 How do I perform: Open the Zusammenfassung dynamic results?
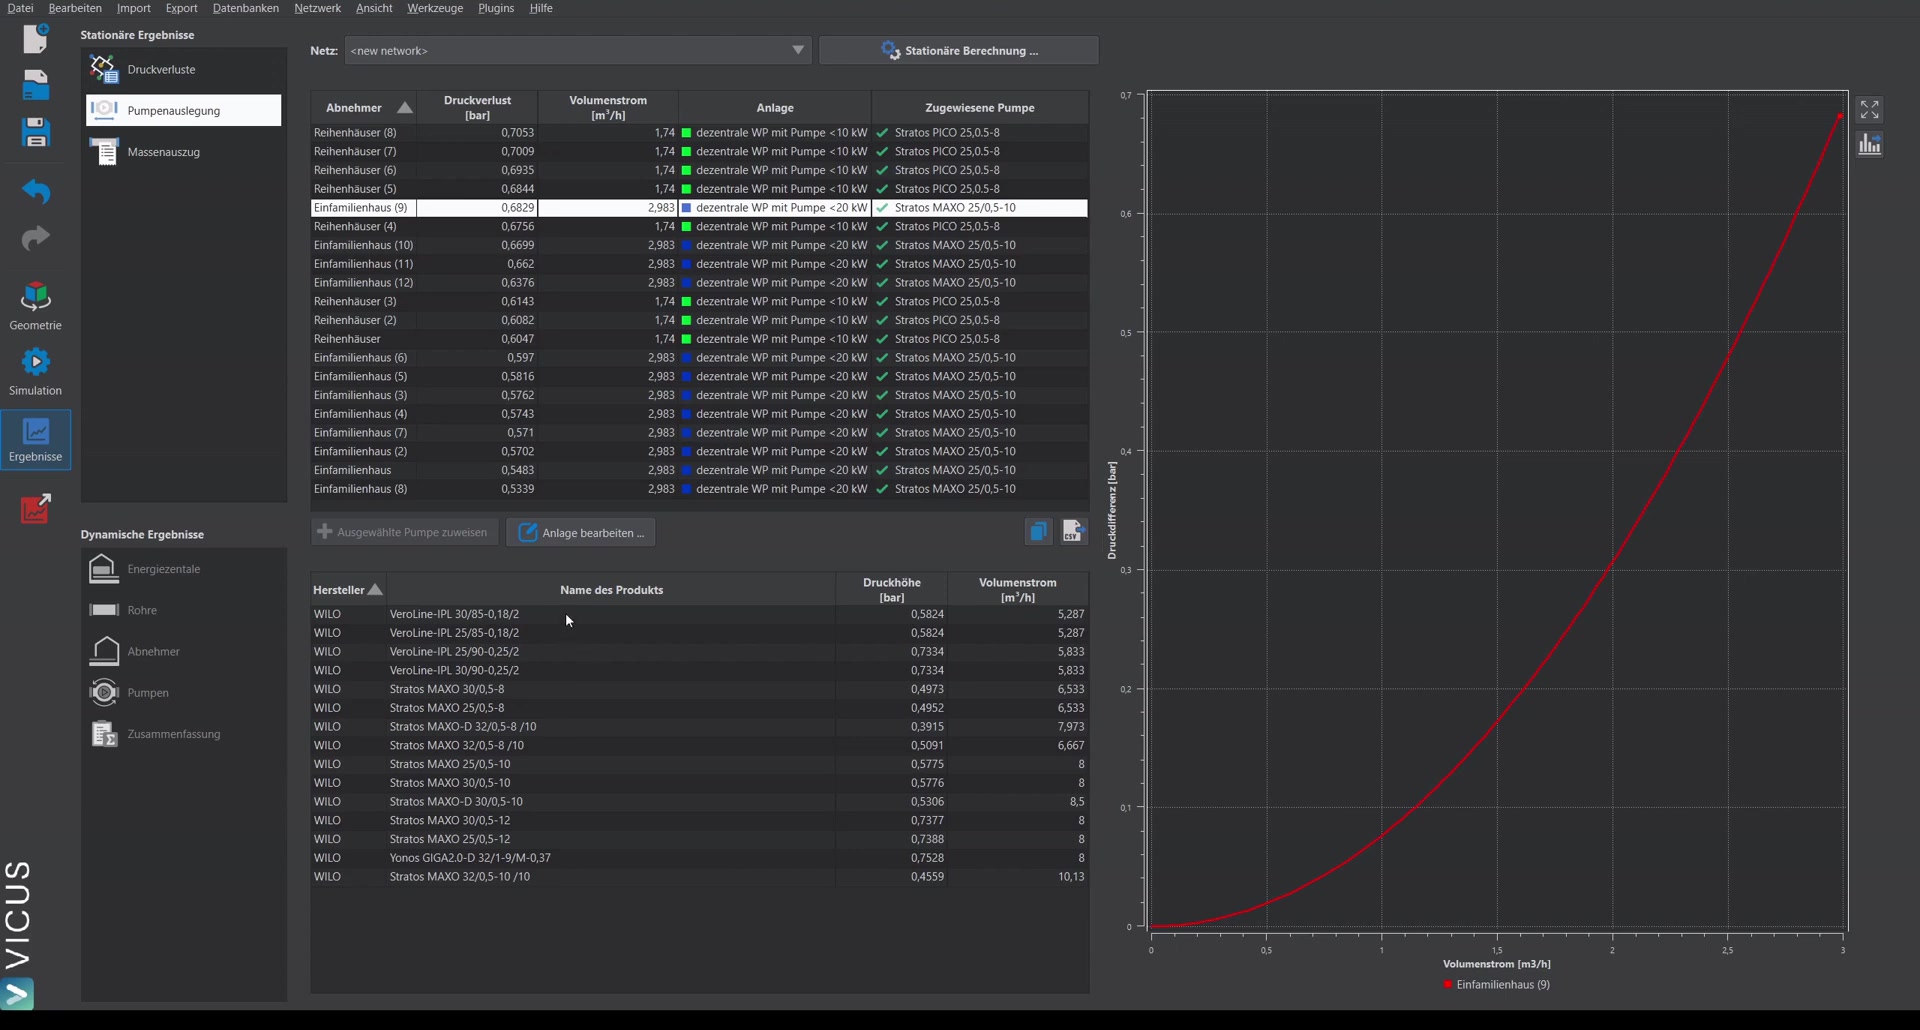[184, 734]
